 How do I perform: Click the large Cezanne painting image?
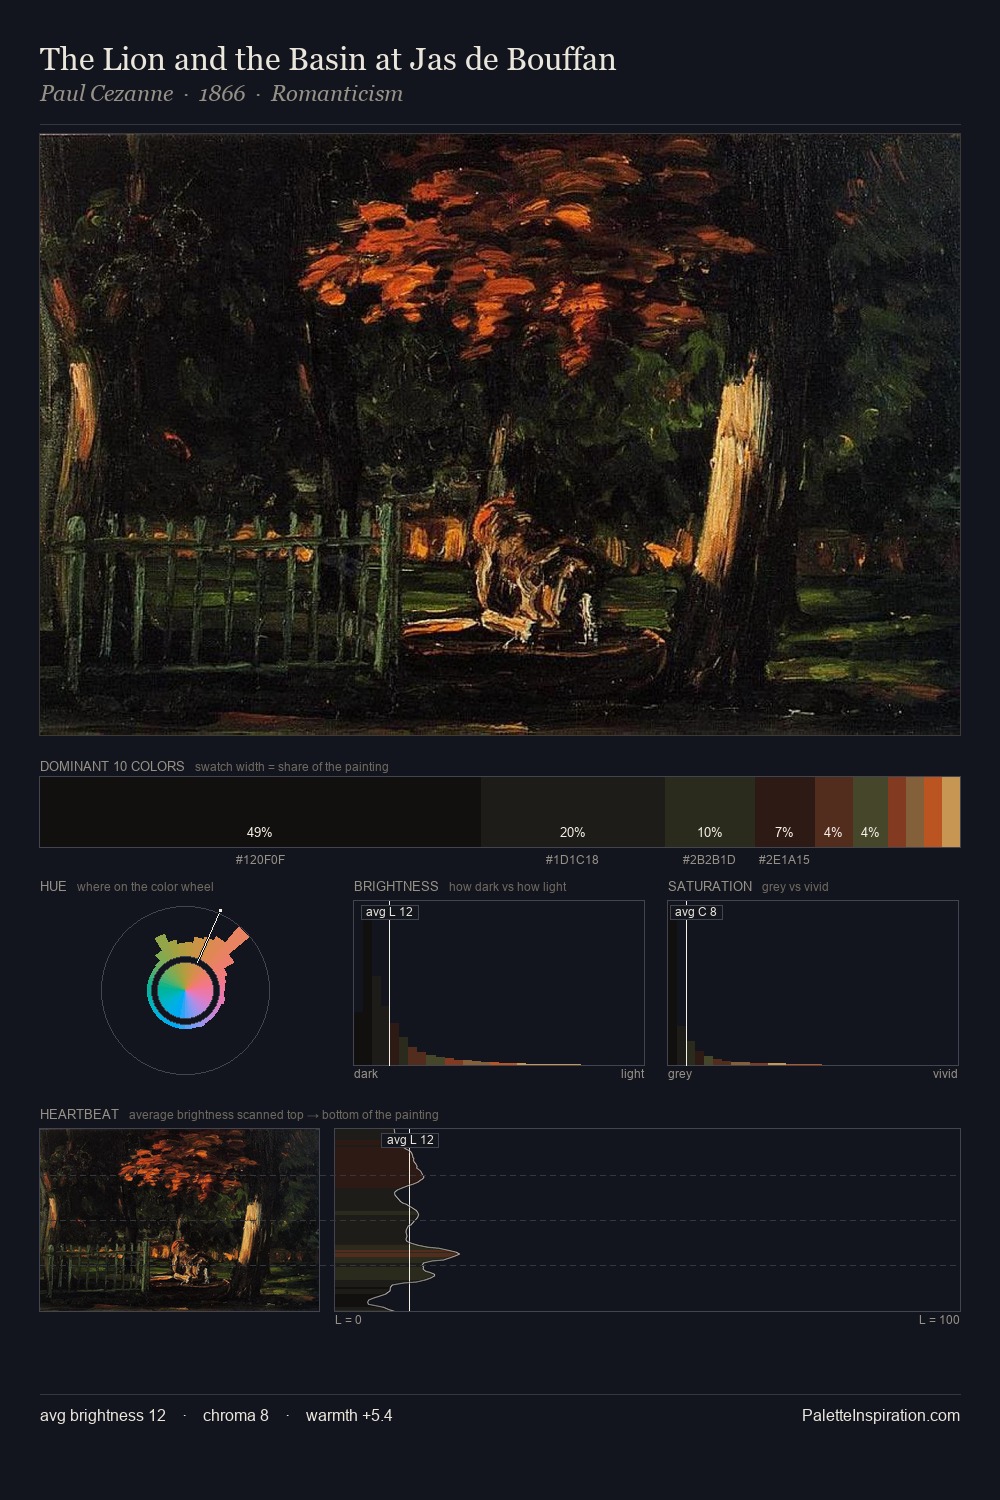point(500,435)
